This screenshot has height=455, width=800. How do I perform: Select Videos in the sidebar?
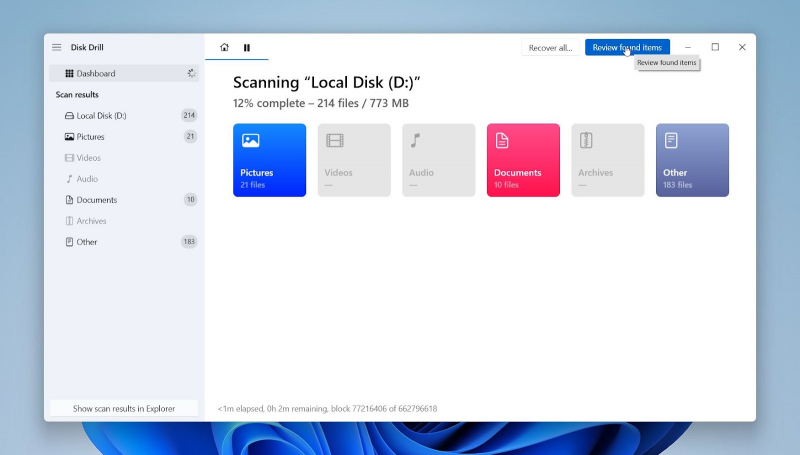point(124,158)
